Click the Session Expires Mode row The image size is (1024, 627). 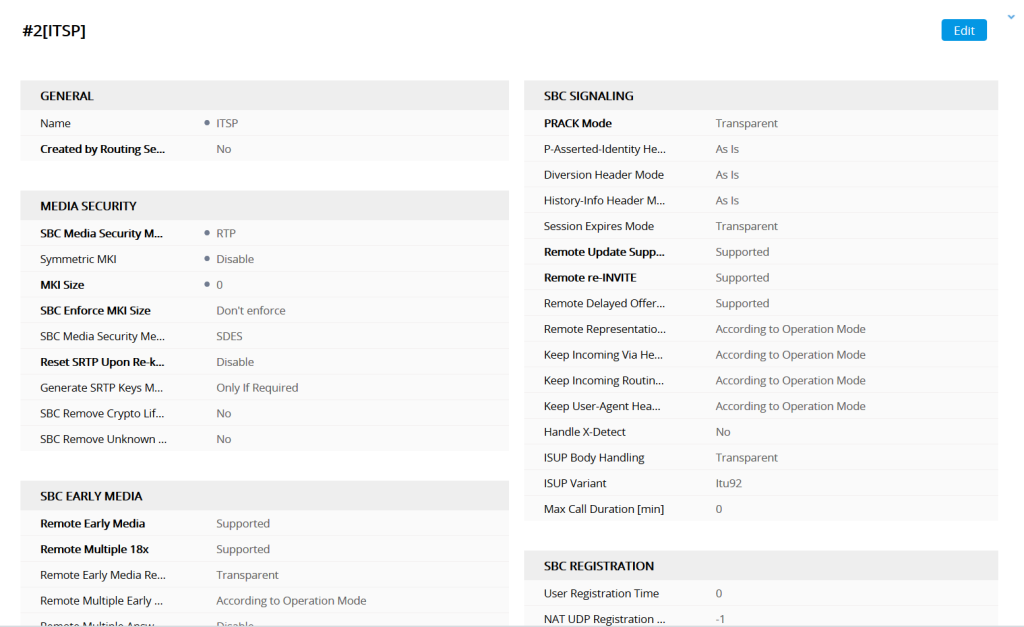[x=760, y=225]
